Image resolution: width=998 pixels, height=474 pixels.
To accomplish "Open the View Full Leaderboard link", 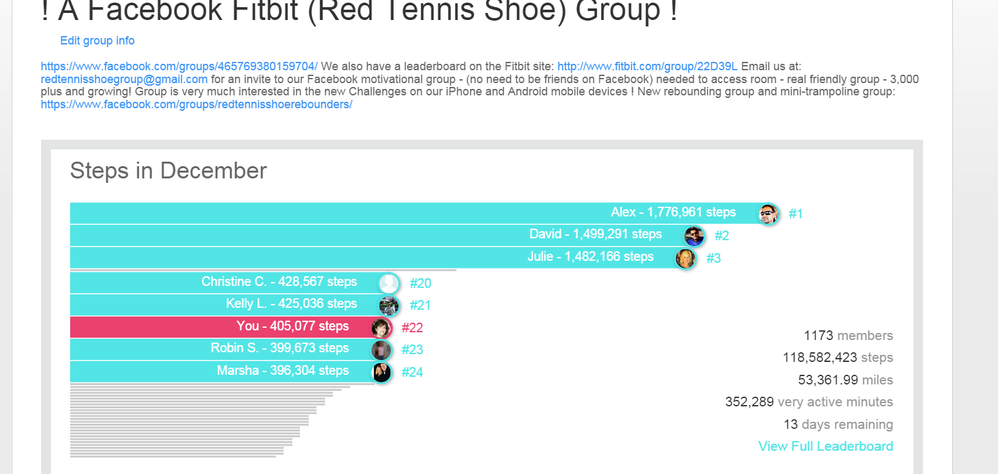I will [x=826, y=446].
